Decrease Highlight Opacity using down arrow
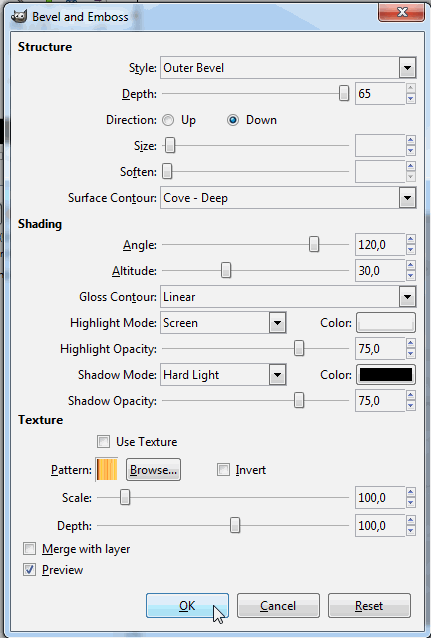 tap(411, 354)
